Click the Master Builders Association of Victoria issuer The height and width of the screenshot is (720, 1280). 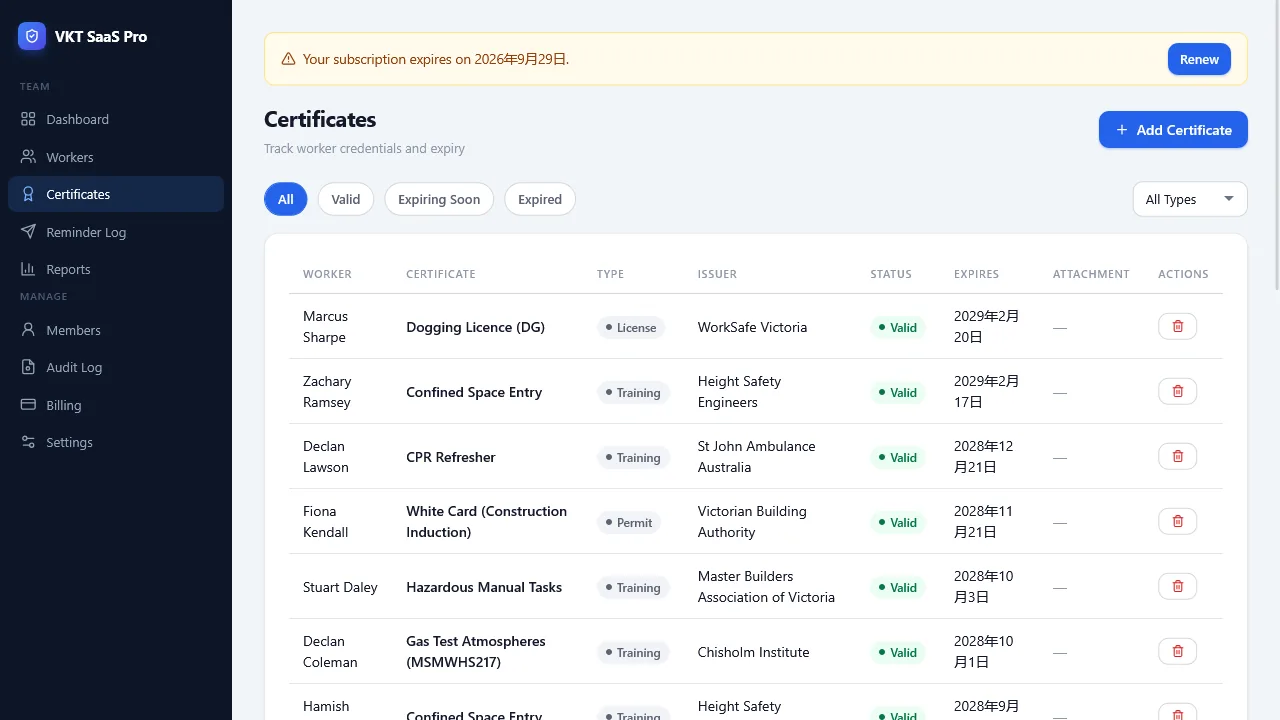click(766, 587)
